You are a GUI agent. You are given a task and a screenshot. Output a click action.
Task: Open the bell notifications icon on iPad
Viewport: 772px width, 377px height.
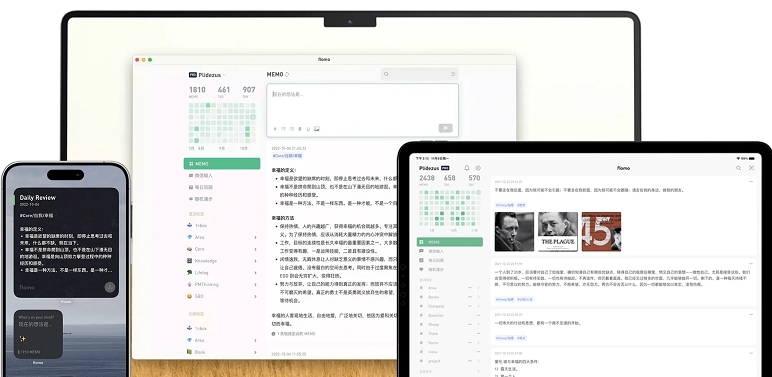[x=467, y=168]
